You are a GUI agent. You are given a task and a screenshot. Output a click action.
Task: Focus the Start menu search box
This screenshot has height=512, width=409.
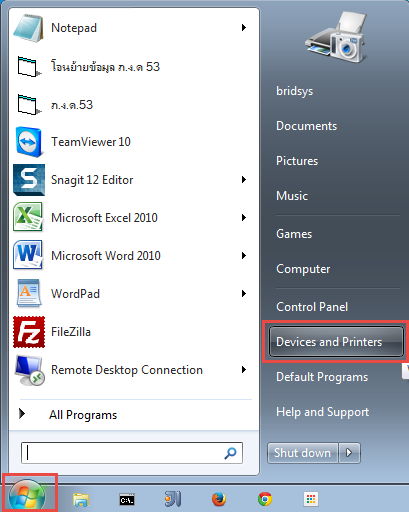click(132, 453)
